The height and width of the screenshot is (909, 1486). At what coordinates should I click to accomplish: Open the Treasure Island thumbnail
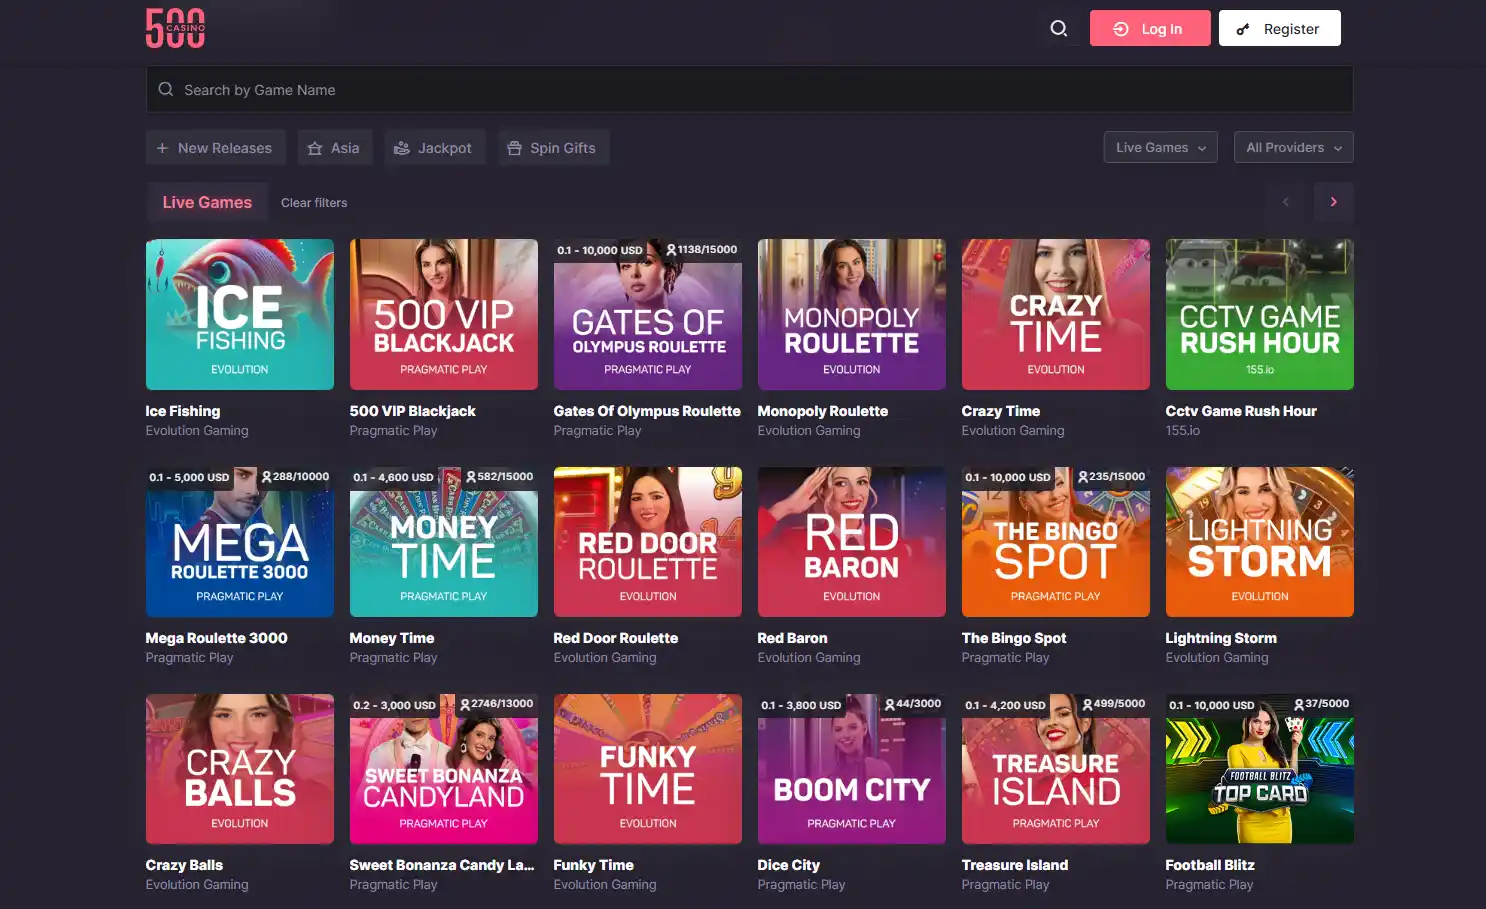(x=1056, y=769)
